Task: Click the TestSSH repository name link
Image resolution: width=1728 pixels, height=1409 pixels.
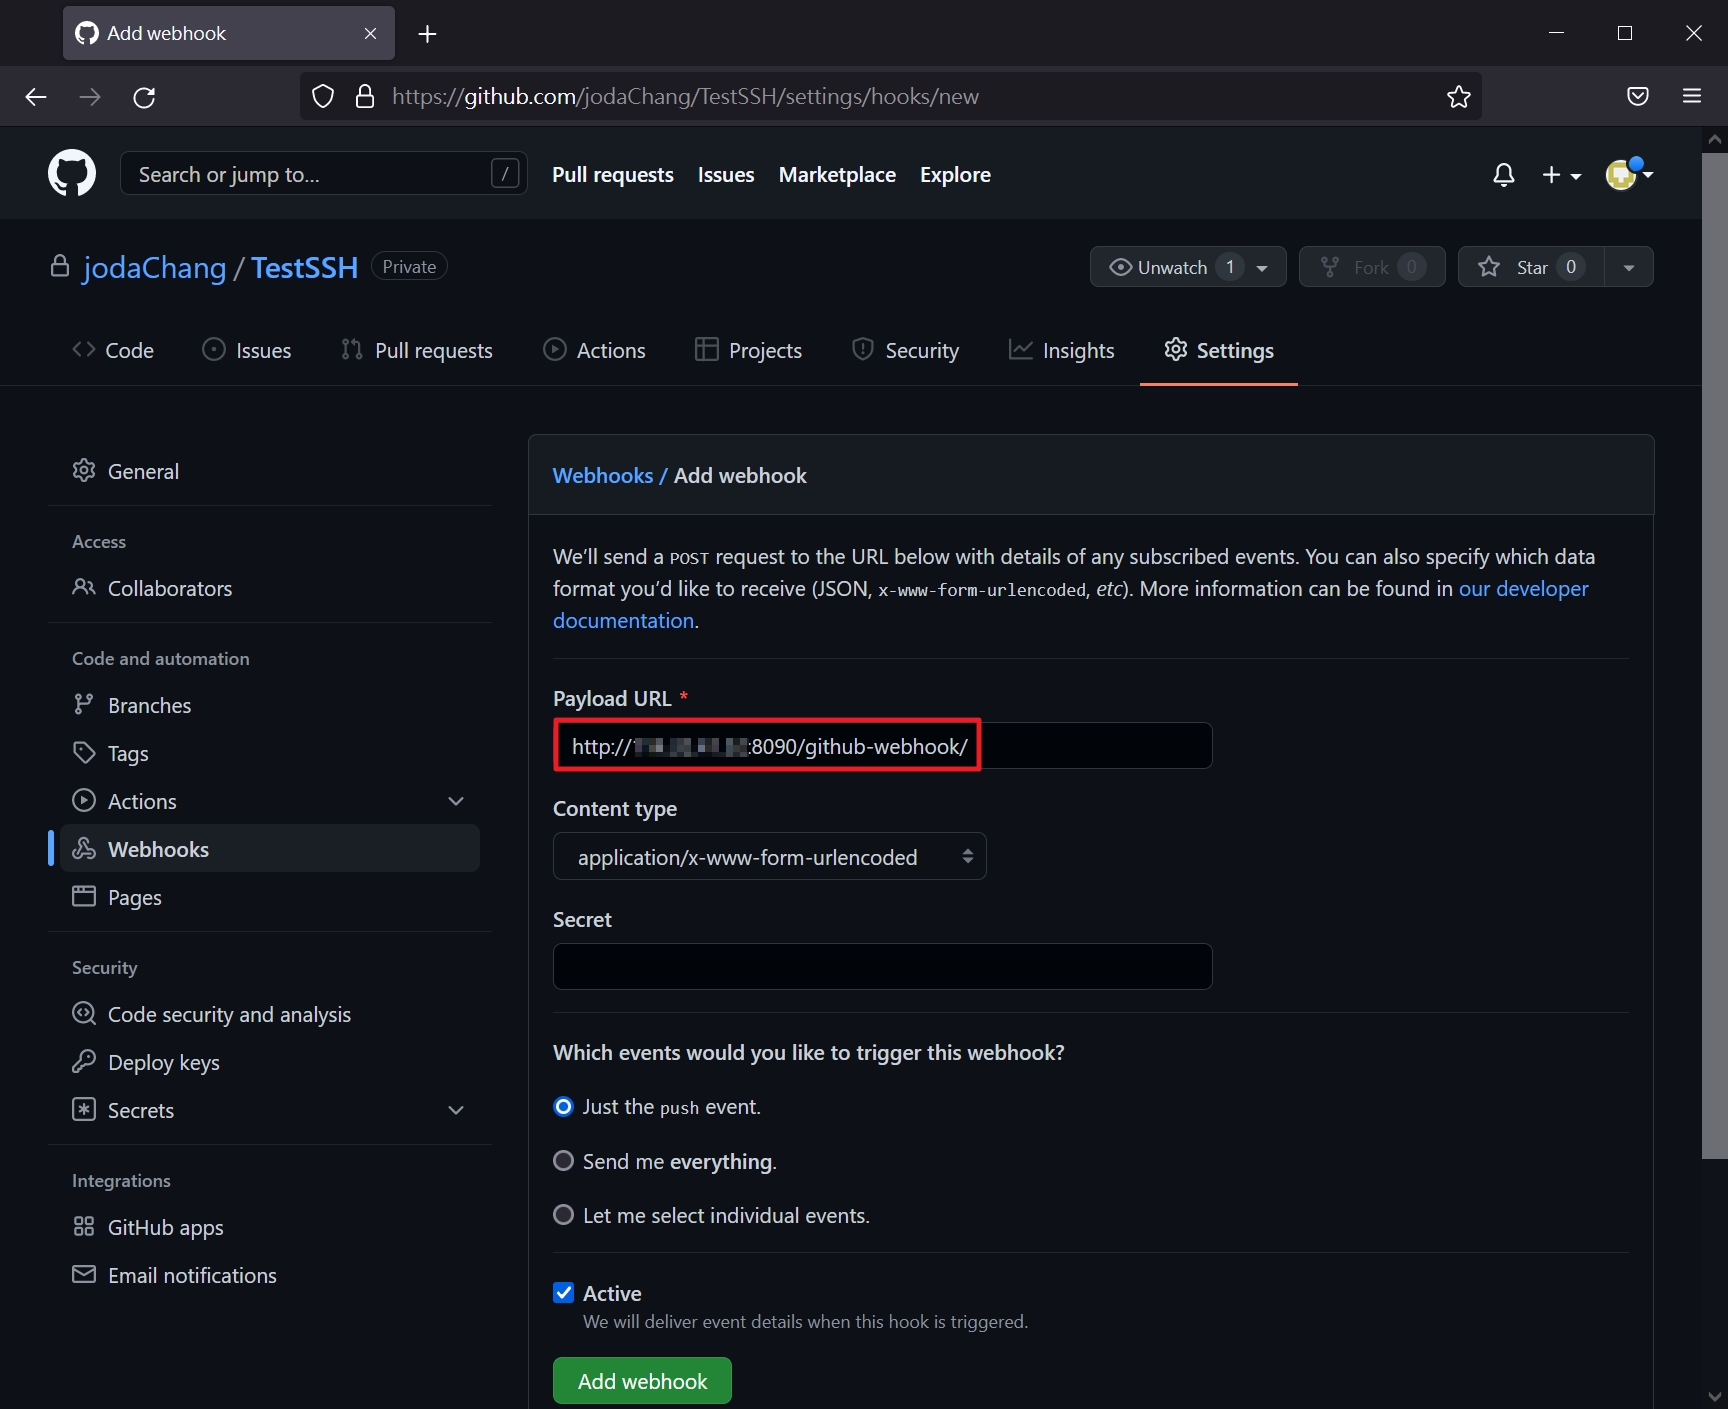Action: (304, 268)
